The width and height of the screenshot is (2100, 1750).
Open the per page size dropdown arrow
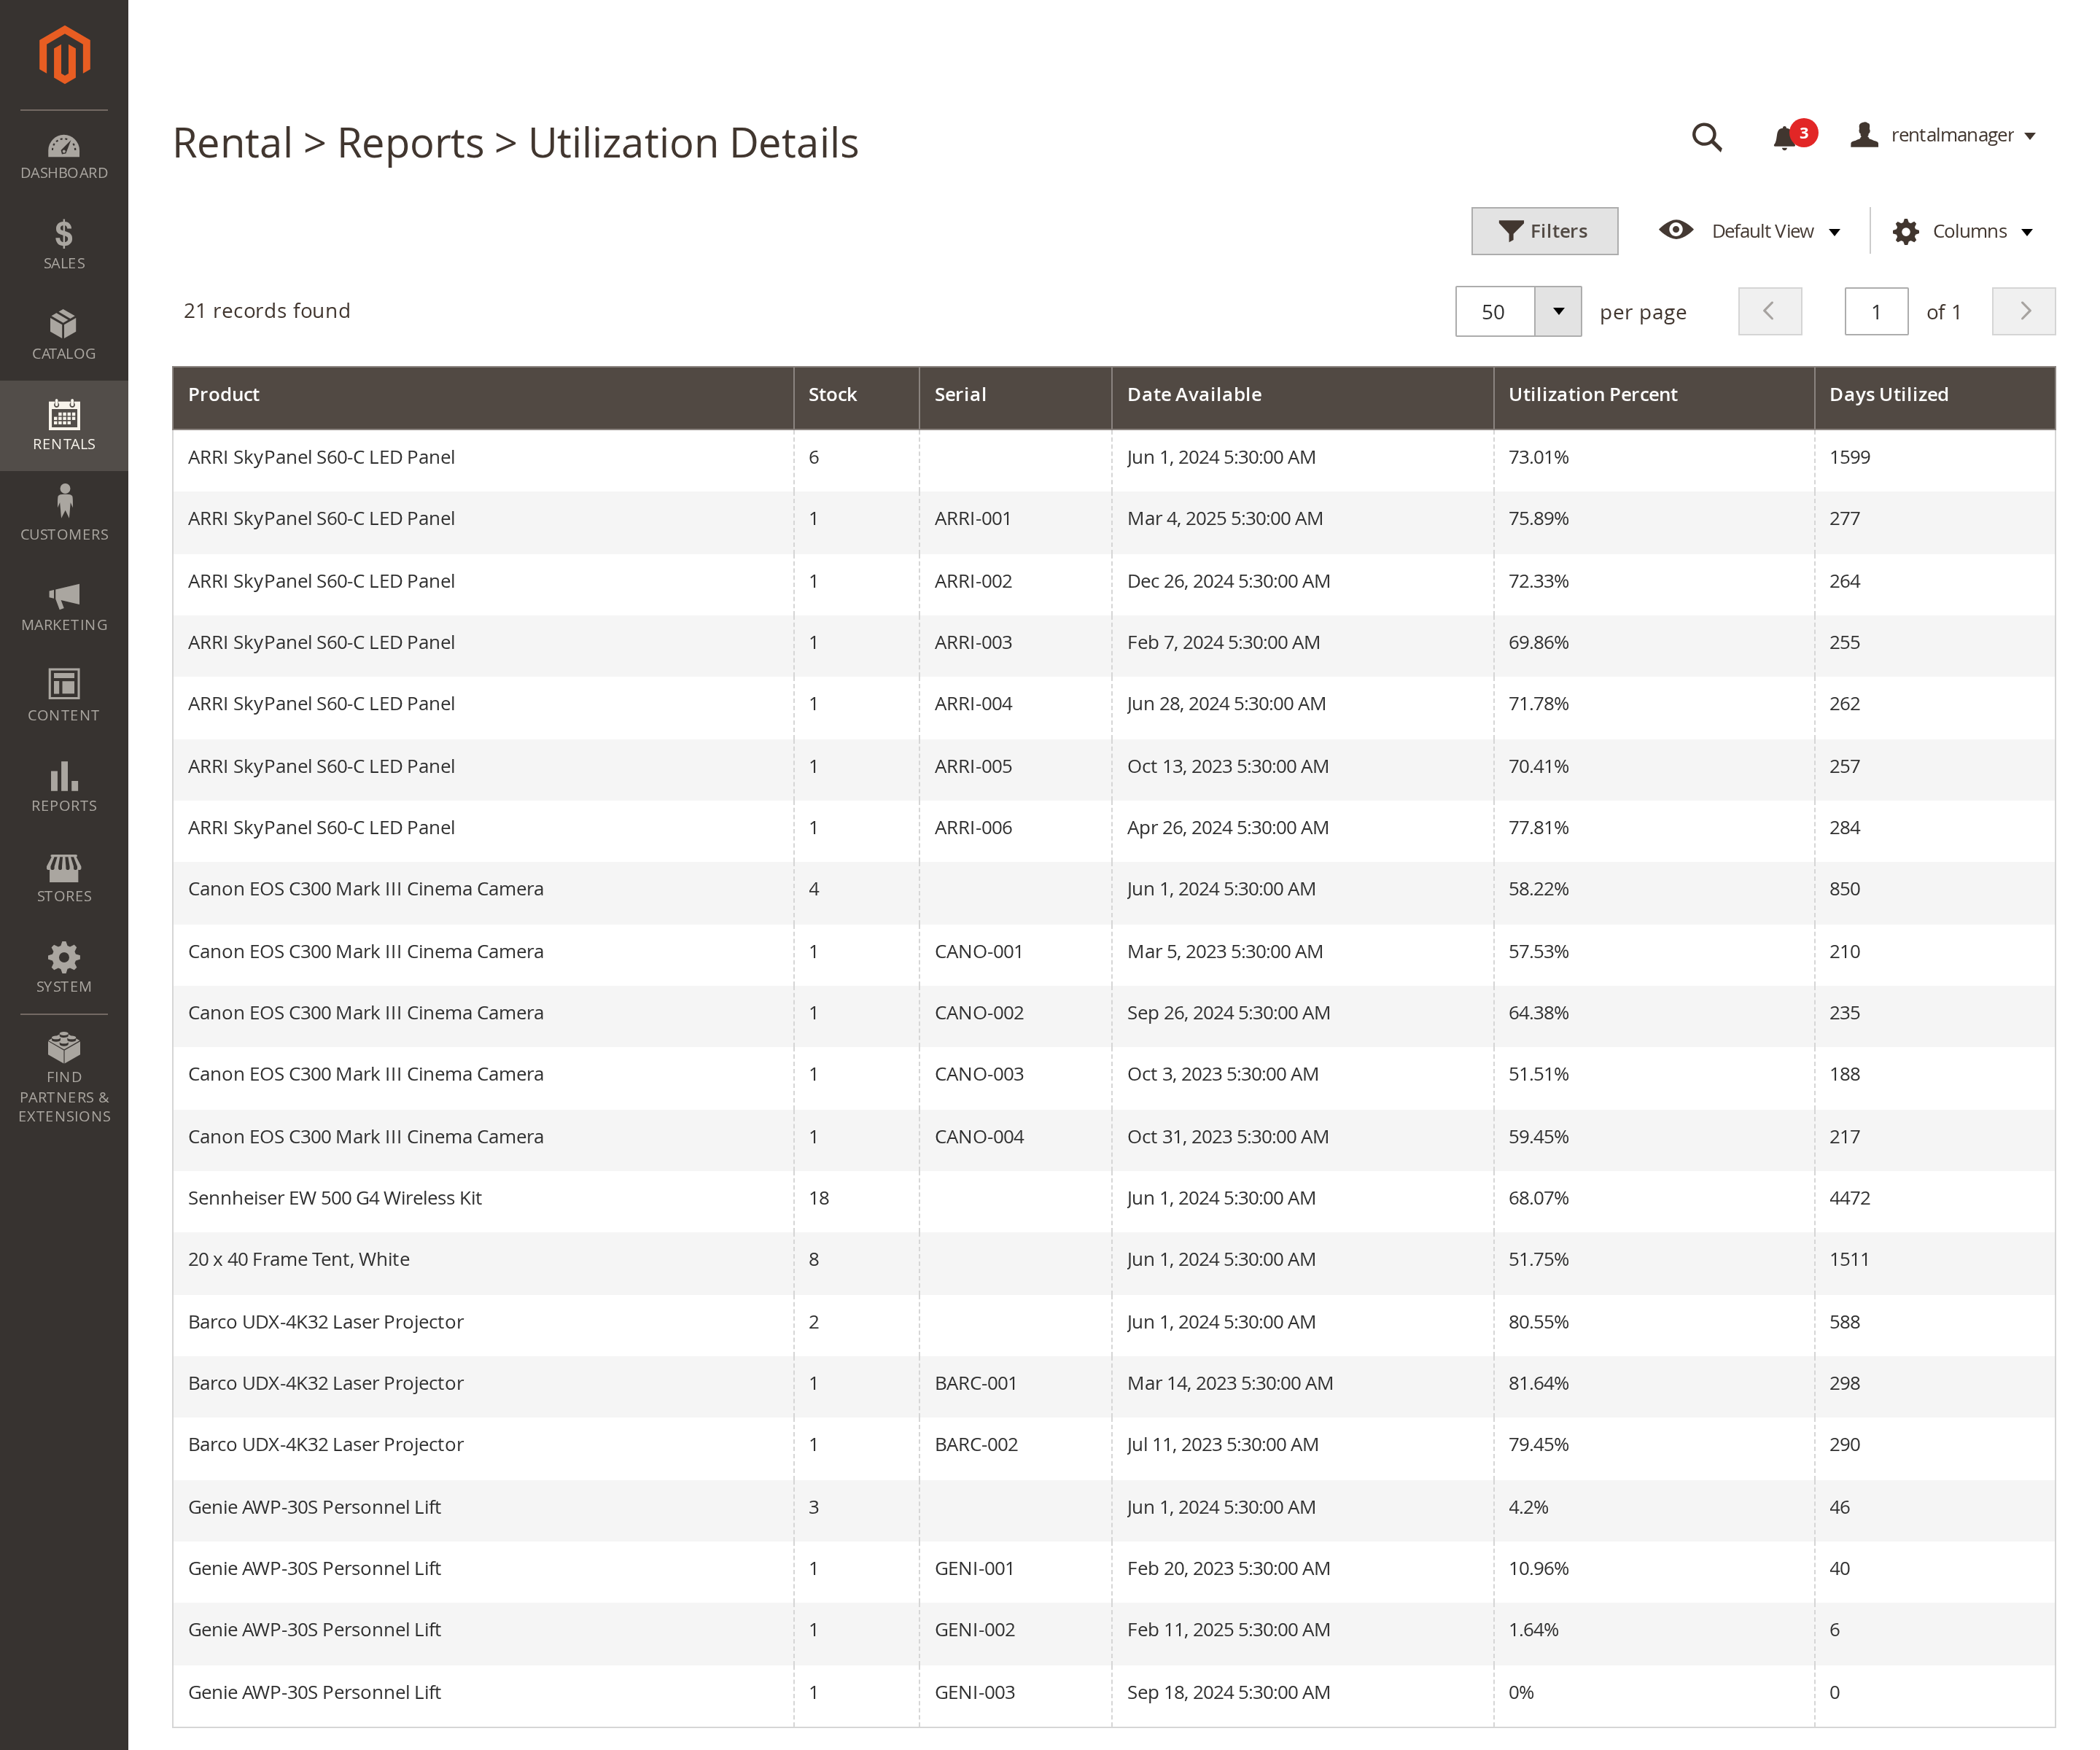click(1558, 311)
